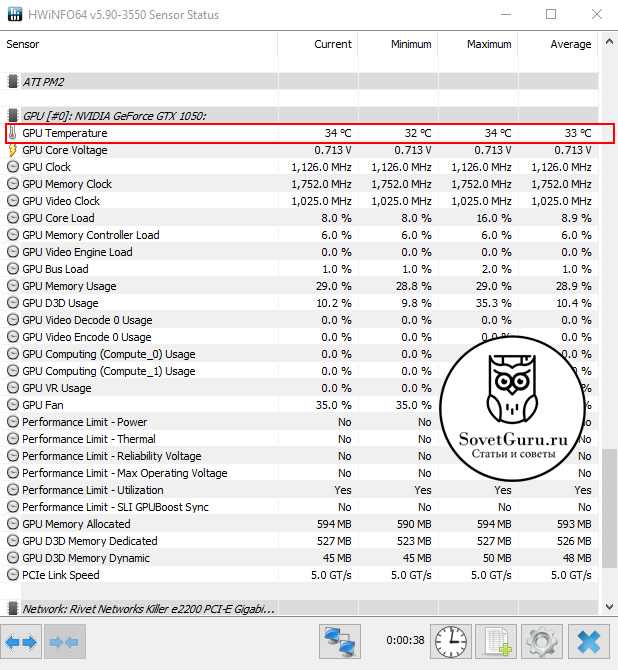Click the collapse columns grey arrows button
This screenshot has height=670, width=618.
[x=66, y=640]
